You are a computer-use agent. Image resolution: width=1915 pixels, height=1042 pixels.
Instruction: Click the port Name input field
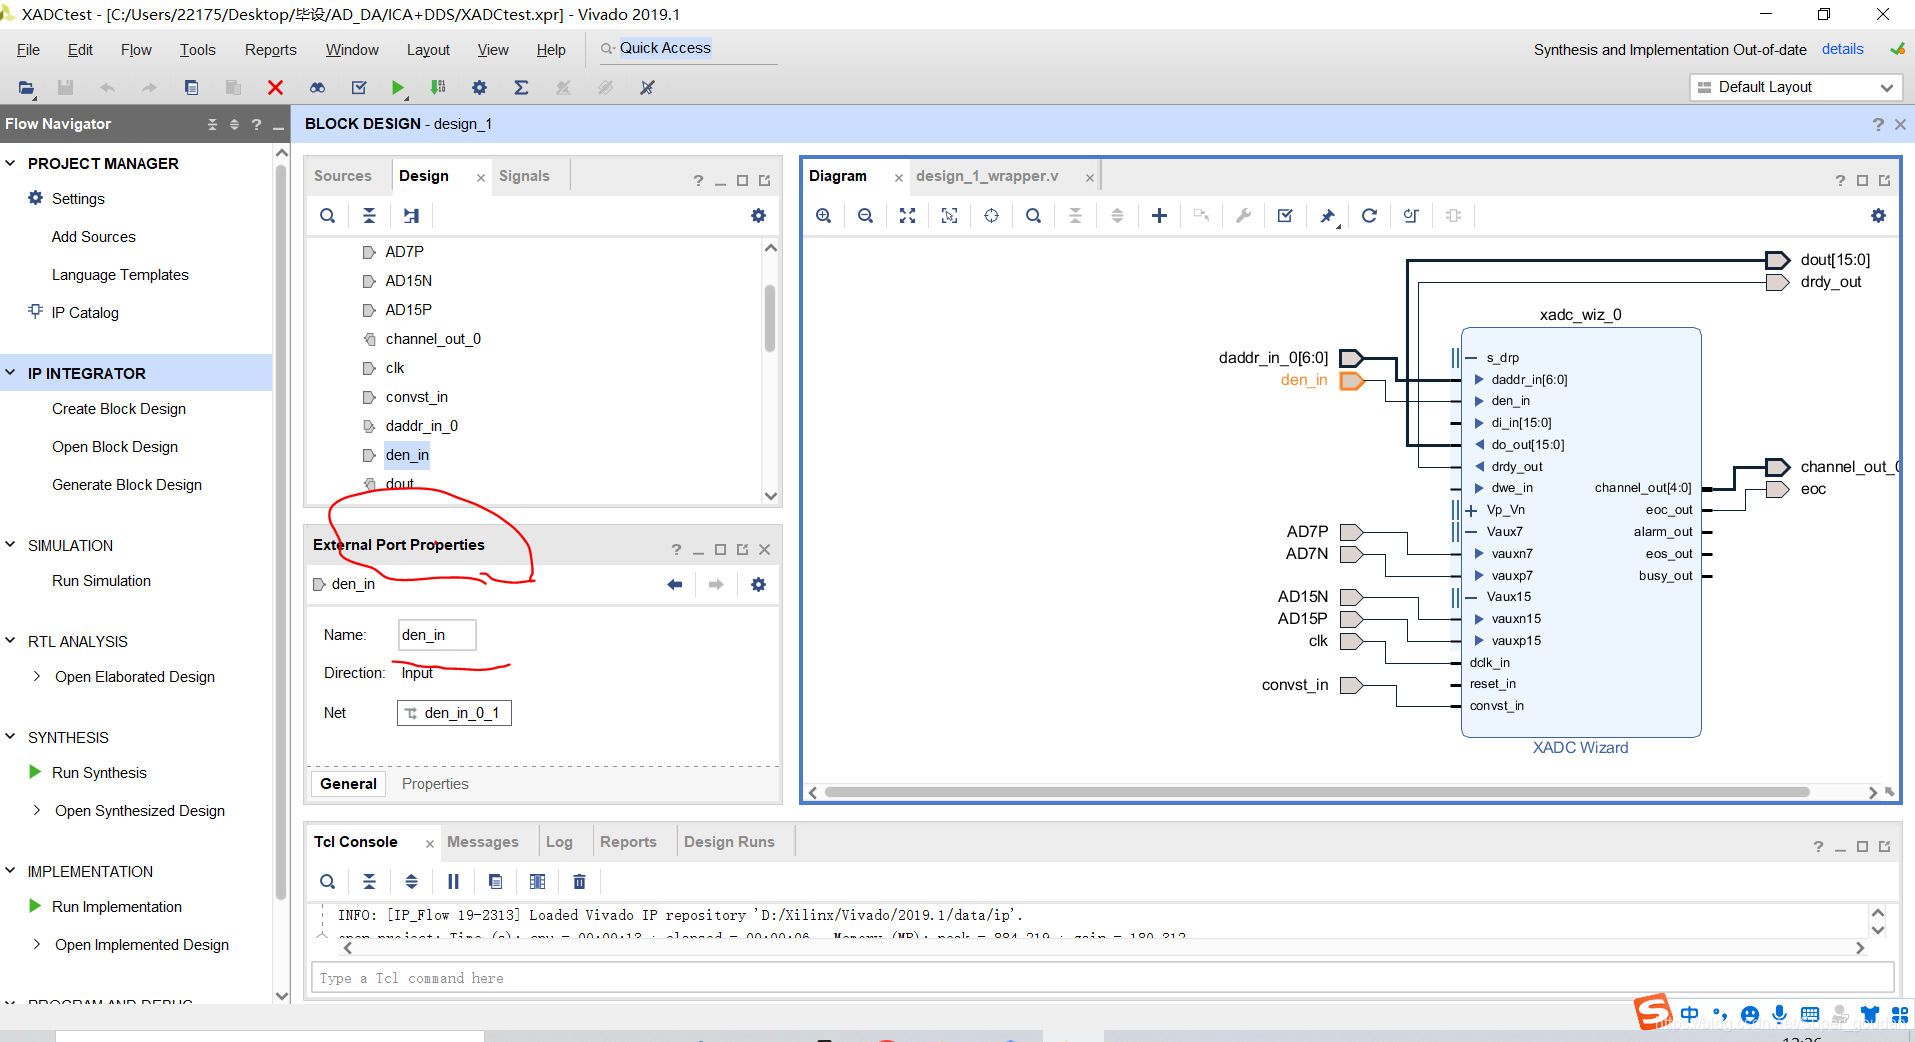[437, 635]
